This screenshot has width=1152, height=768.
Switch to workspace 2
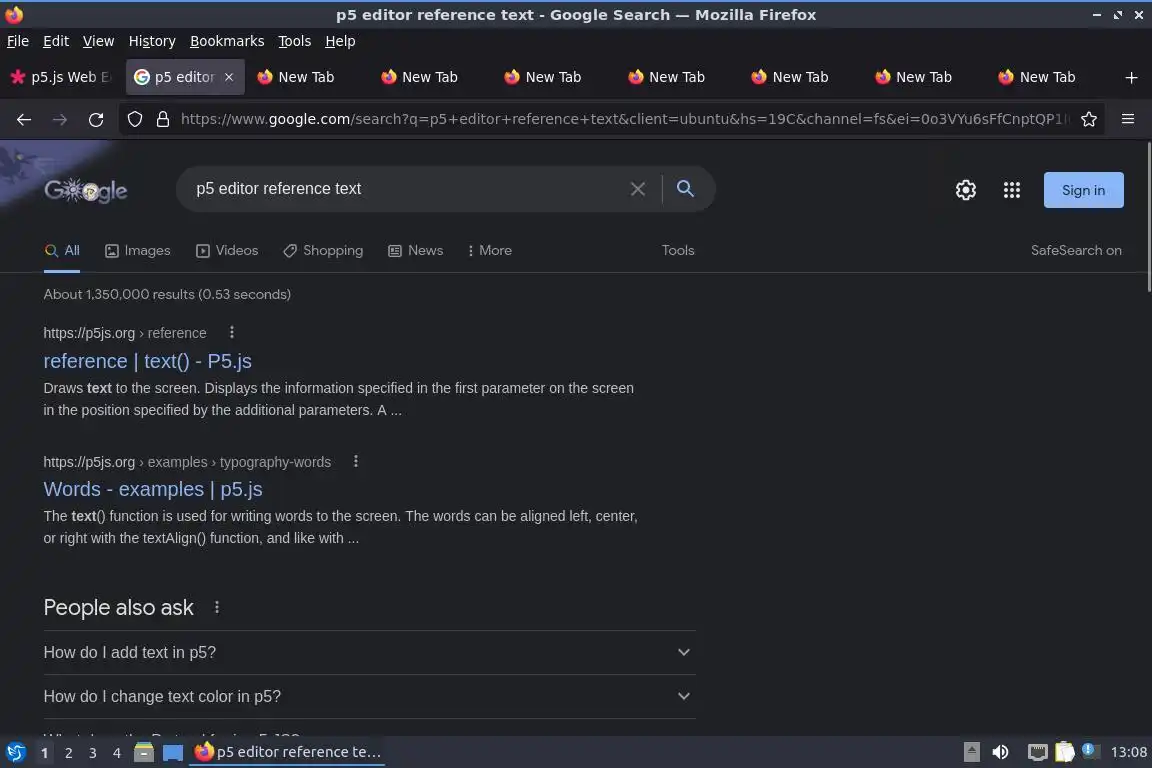click(68, 753)
